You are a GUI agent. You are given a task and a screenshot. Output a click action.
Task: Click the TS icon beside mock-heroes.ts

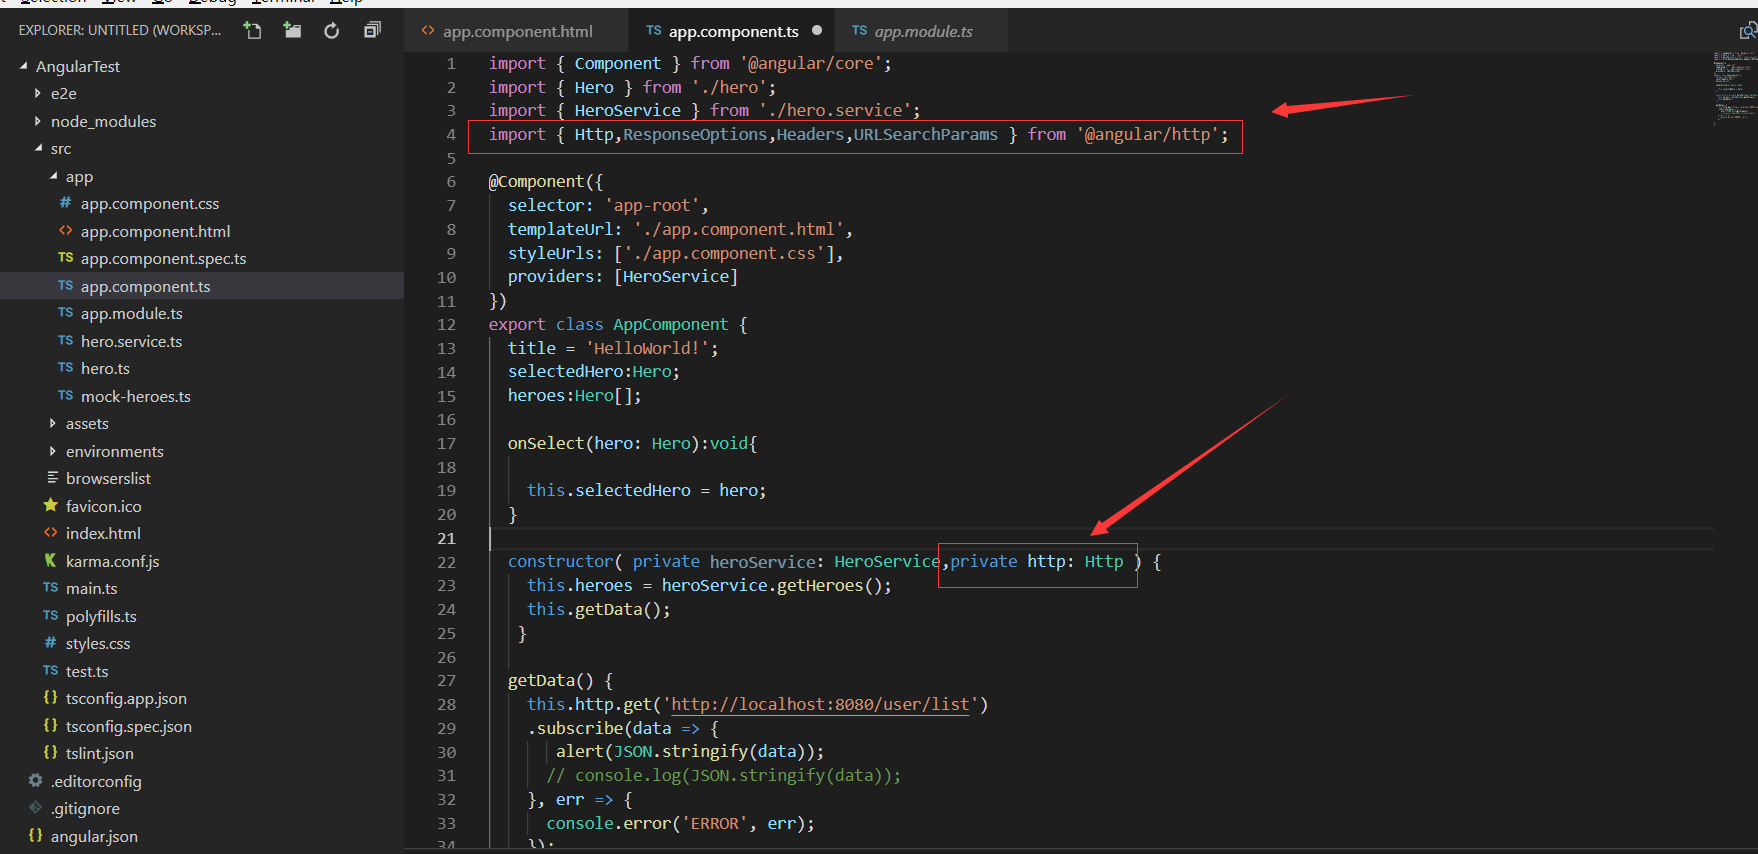[65, 396]
